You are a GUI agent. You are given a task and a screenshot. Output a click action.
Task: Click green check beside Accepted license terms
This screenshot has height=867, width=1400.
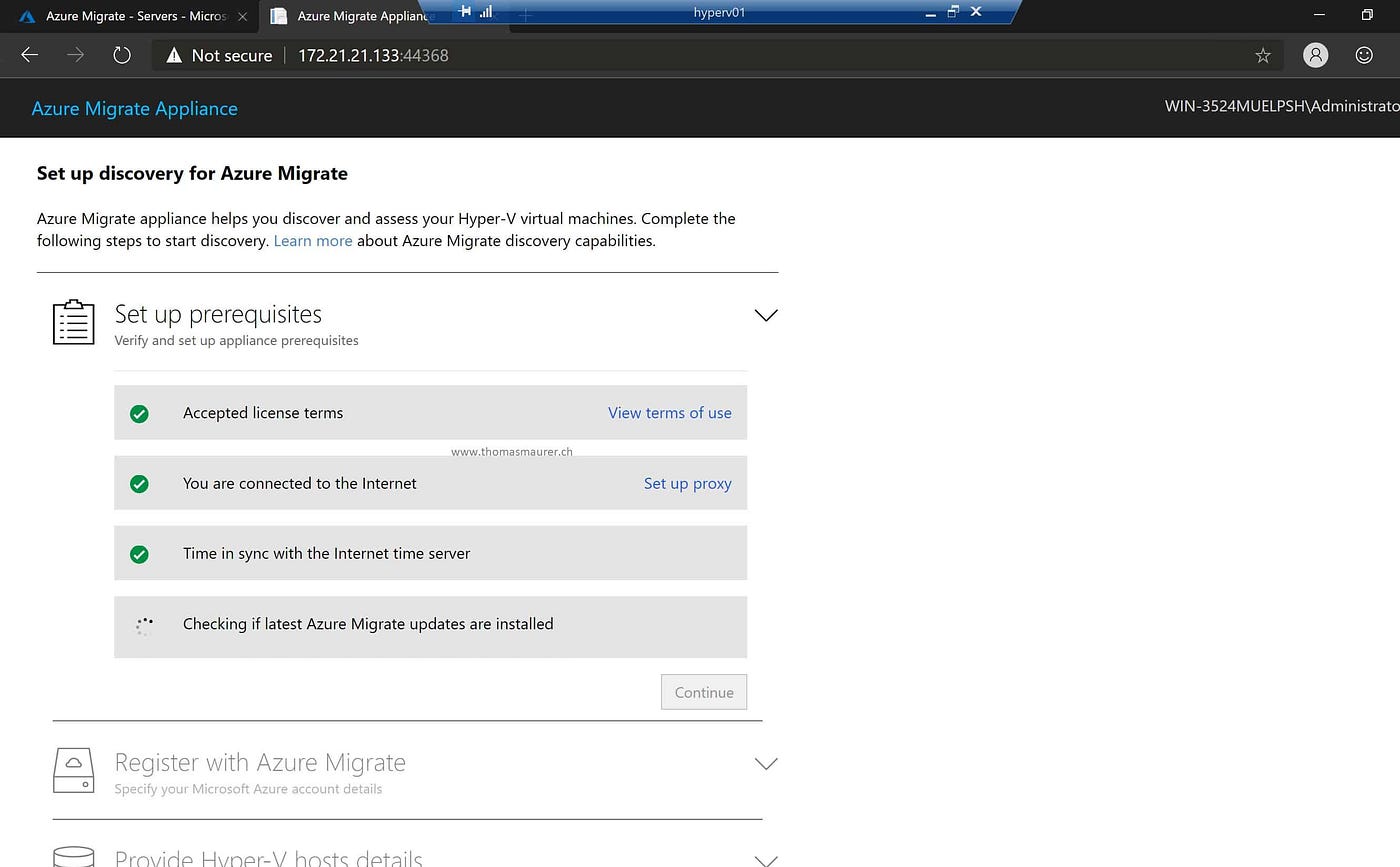point(140,413)
